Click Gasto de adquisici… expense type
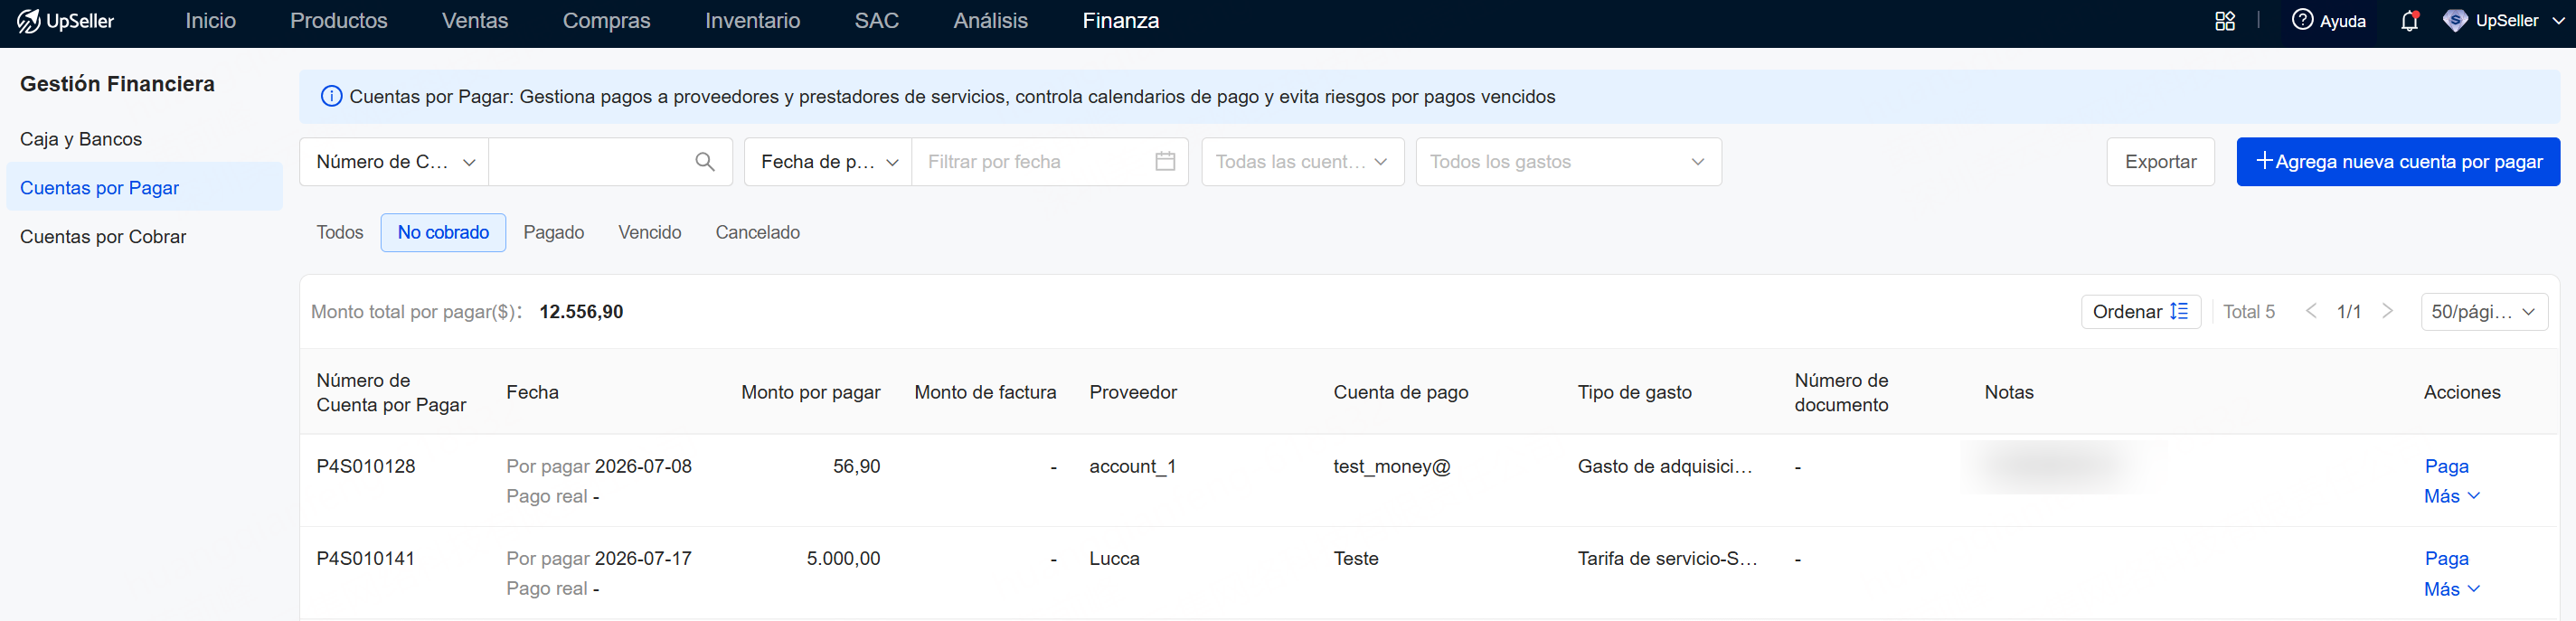2576x621 pixels. [x=1665, y=467]
